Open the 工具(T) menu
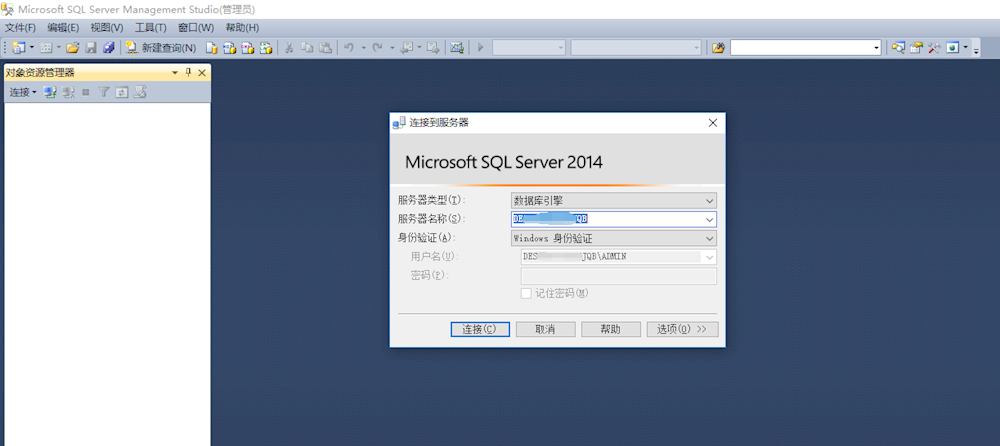Screen dimensions: 1000x446 (x=151, y=27)
